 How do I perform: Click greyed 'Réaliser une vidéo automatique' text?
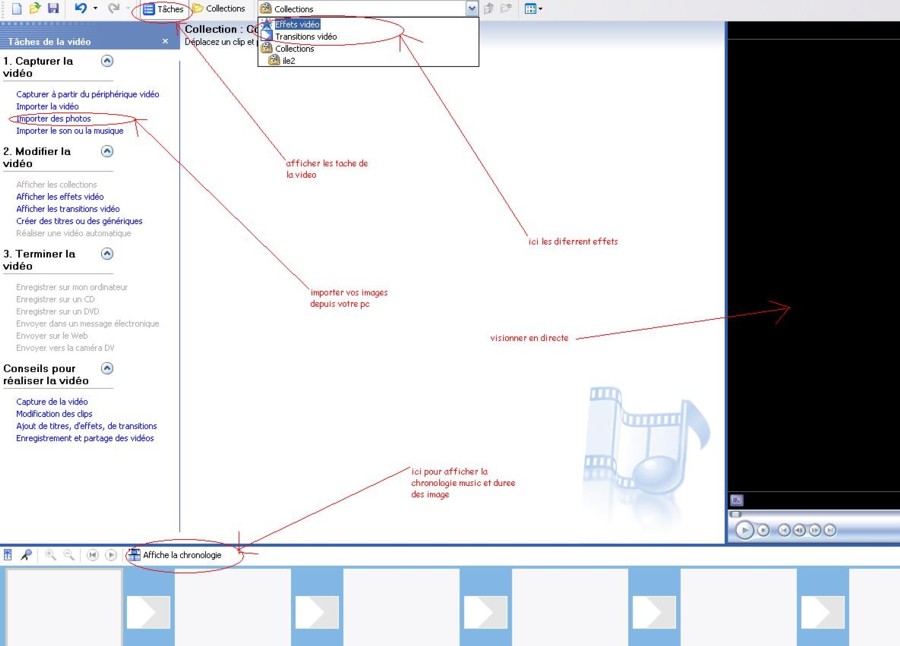pos(73,233)
